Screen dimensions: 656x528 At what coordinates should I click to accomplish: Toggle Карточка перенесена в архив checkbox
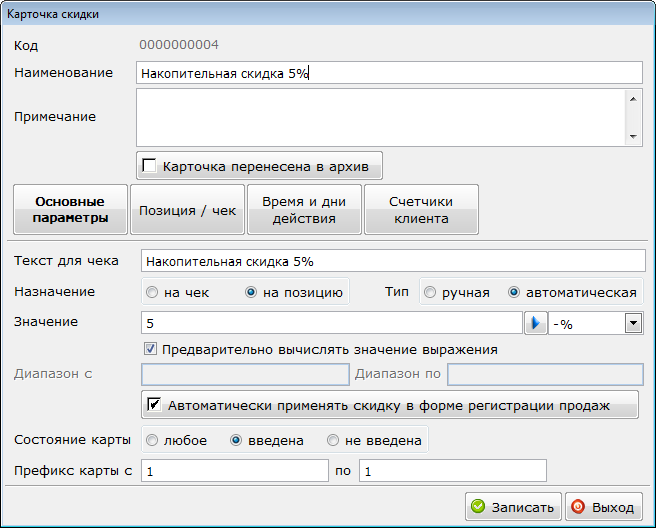[x=149, y=166]
